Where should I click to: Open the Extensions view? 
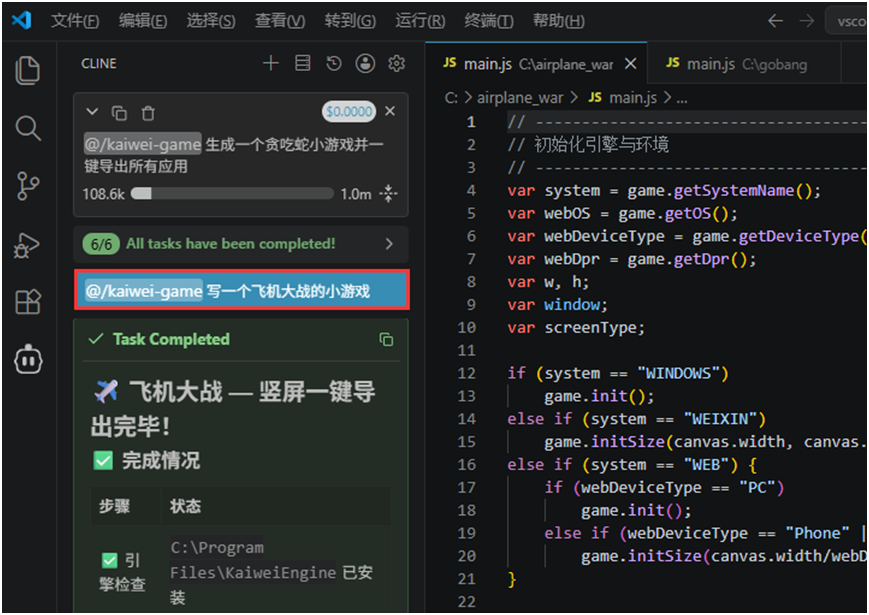[28, 302]
